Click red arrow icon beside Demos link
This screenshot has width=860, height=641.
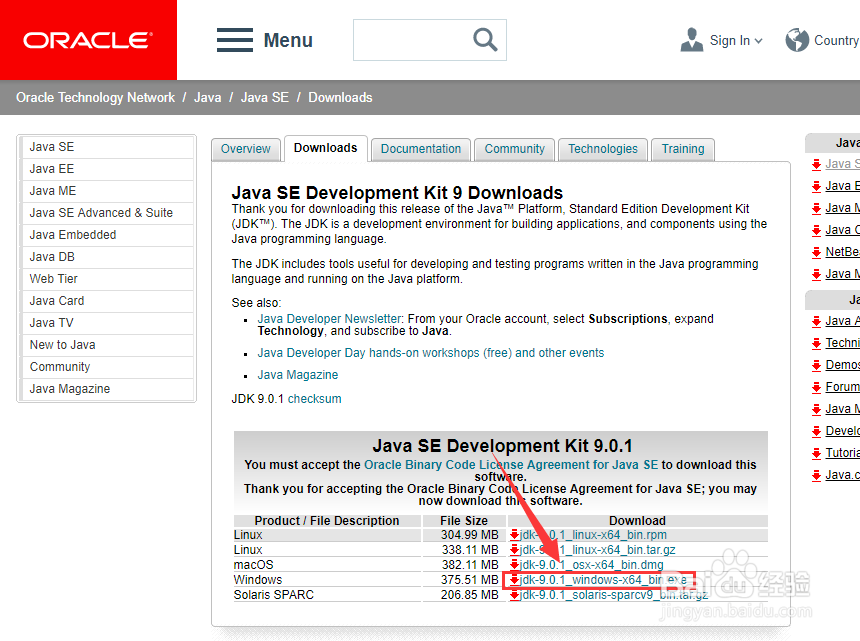816,365
